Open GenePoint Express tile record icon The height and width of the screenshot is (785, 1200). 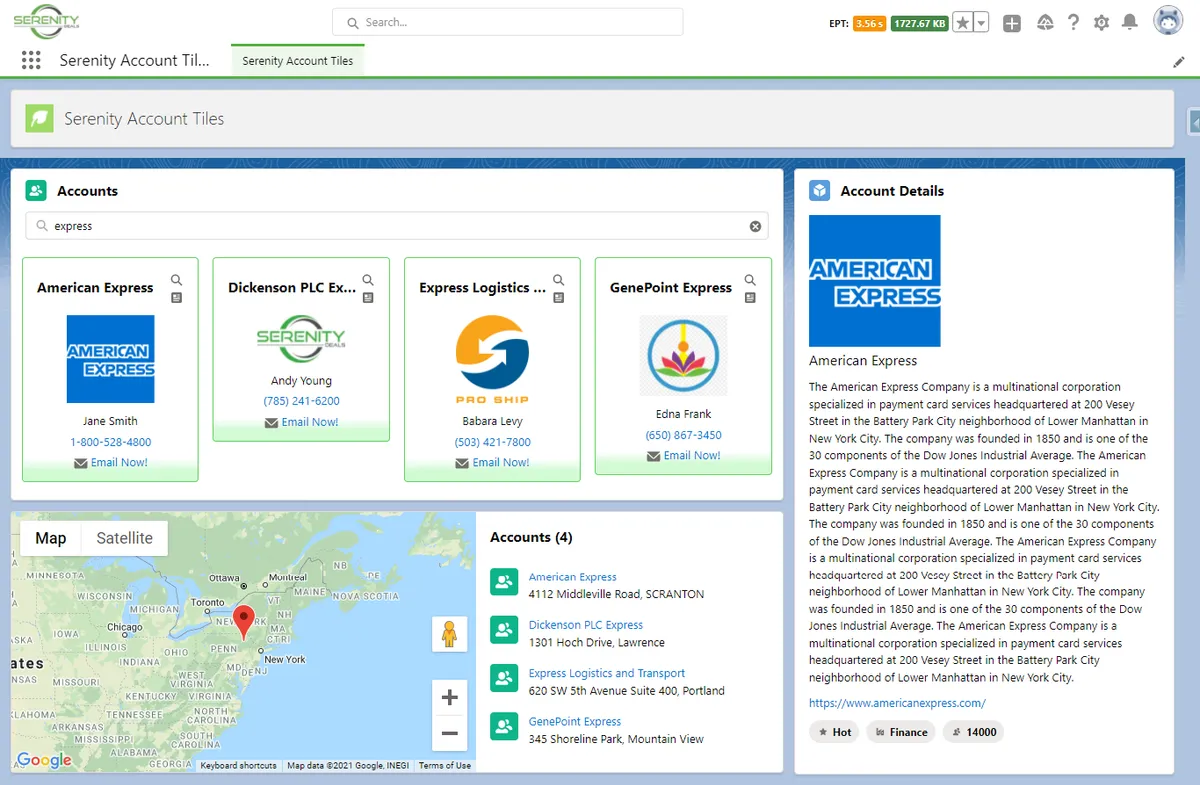750,297
